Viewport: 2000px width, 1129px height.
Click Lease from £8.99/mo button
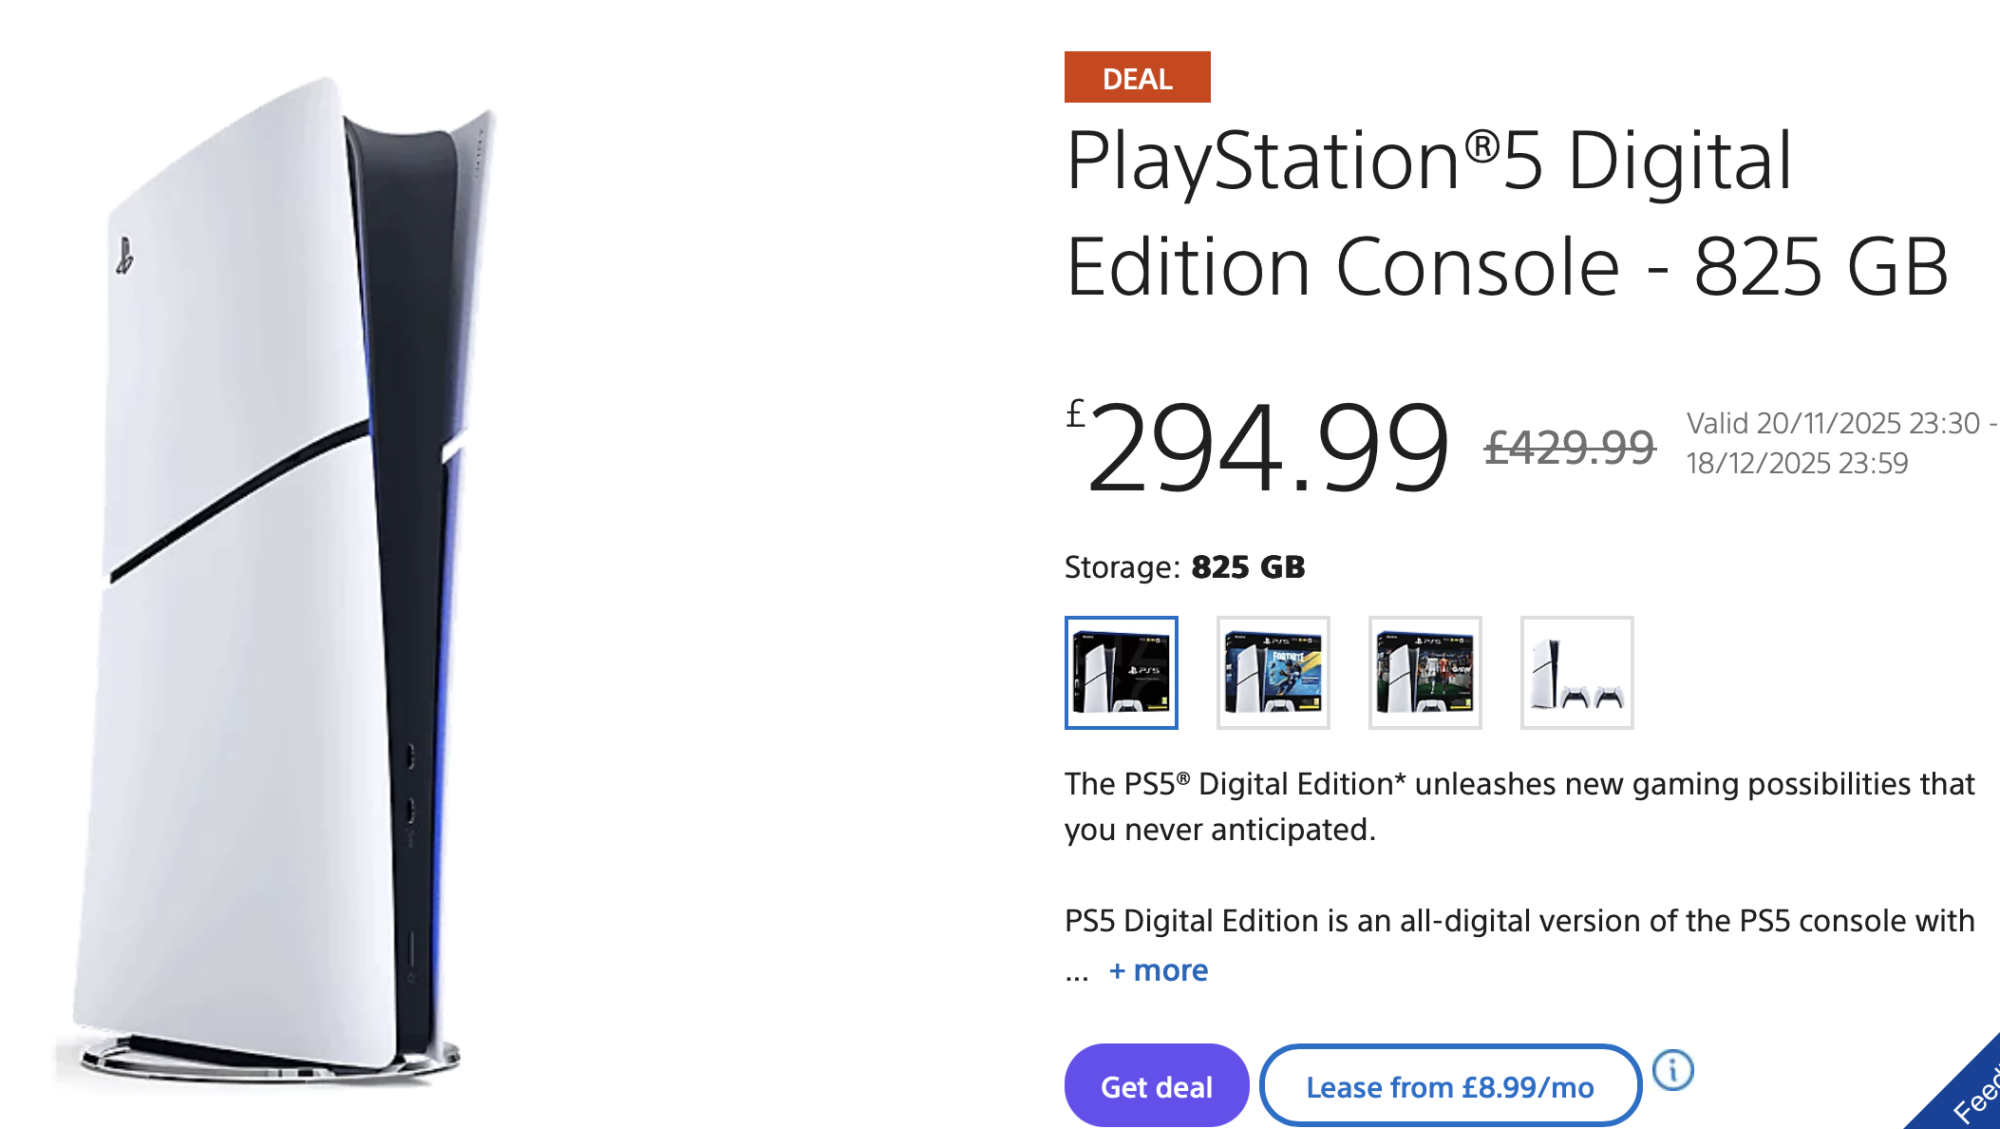pyautogui.click(x=1449, y=1086)
